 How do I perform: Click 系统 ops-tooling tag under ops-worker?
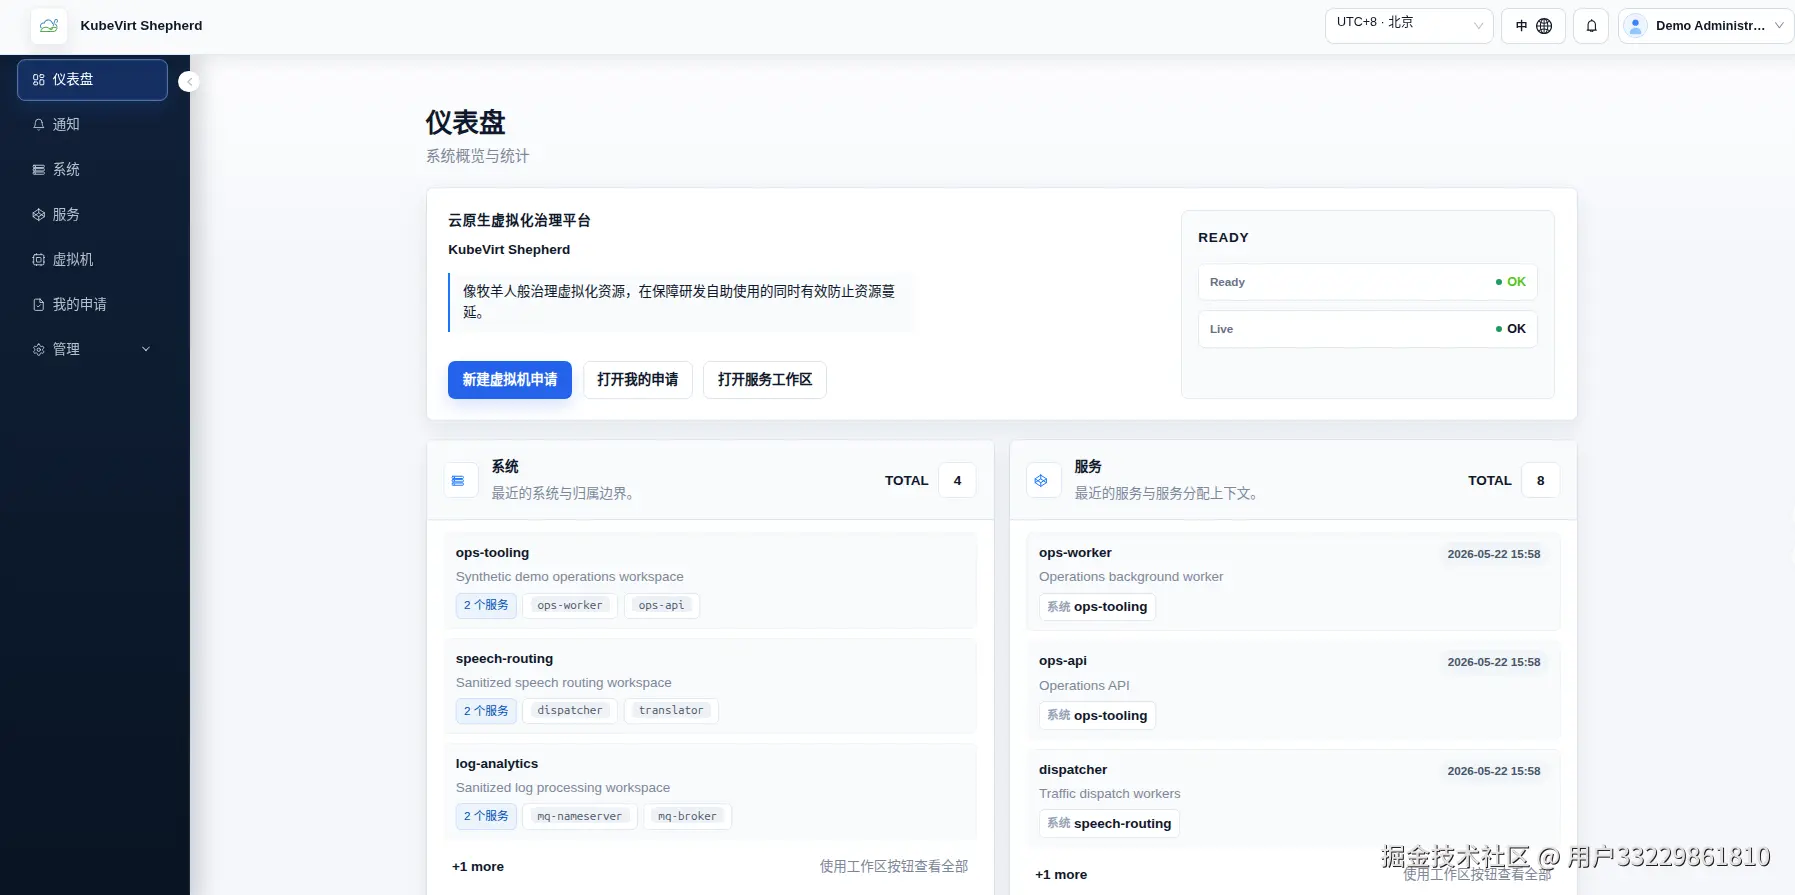click(x=1097, y=607)
